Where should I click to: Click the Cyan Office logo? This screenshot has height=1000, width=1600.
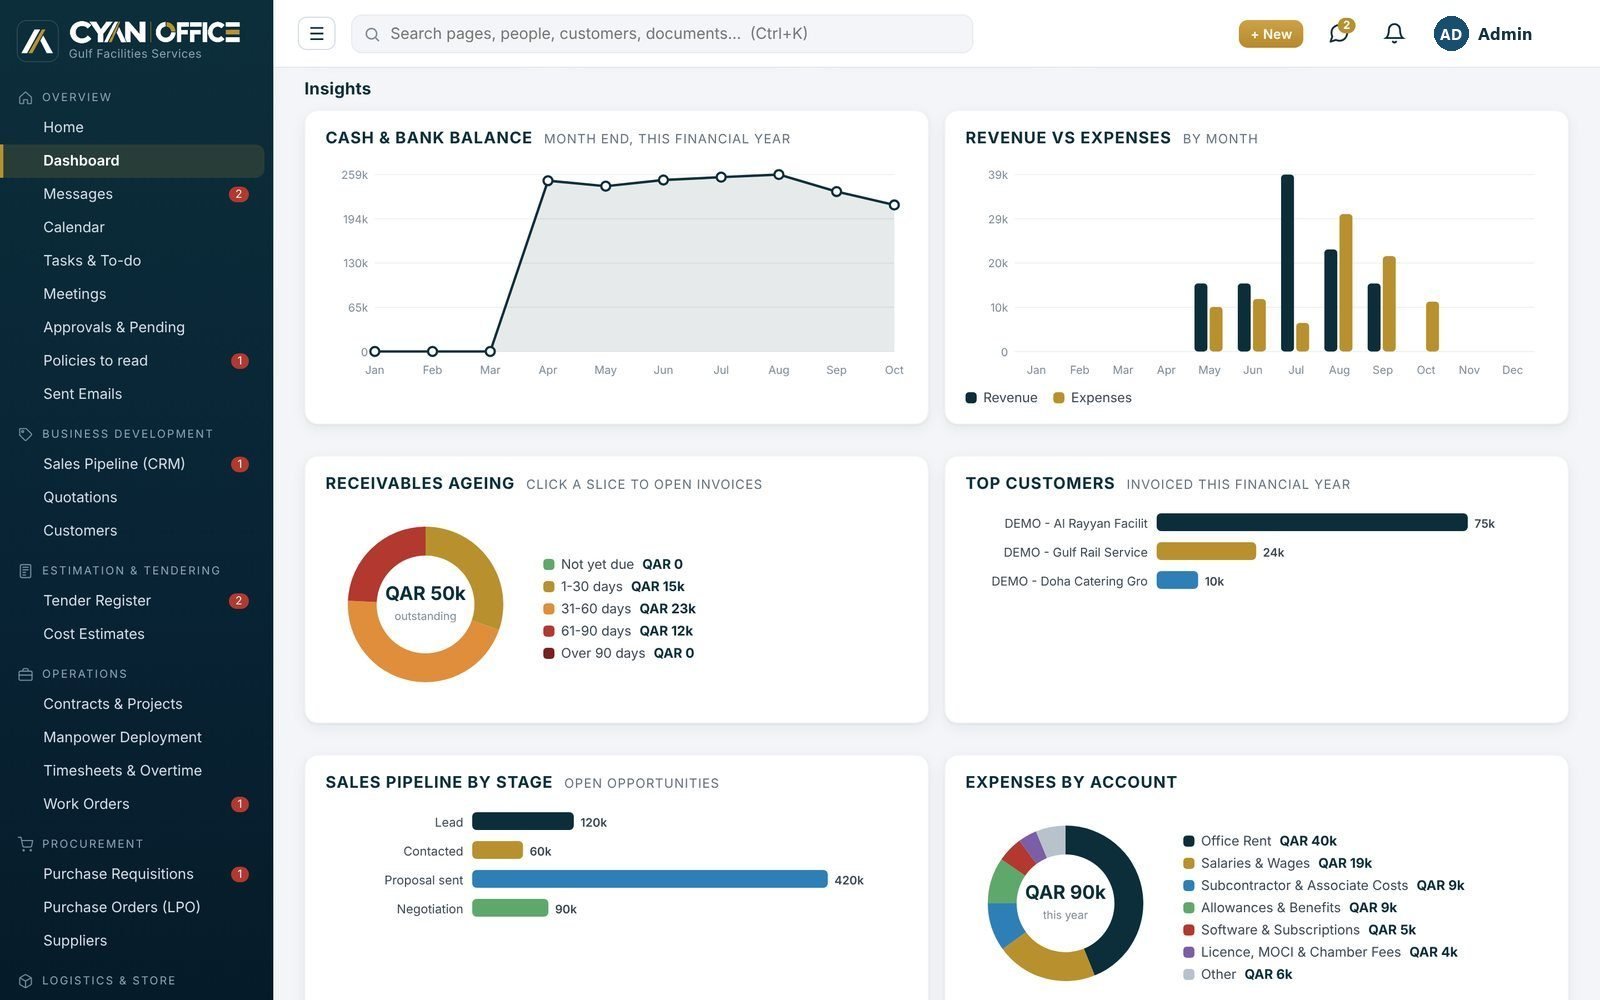pyautogui.click(x=129, y=39)
